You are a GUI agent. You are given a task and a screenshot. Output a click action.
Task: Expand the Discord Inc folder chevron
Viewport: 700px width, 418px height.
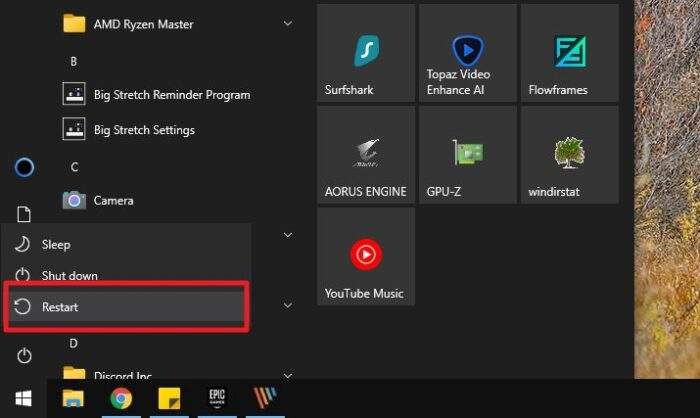point(288,376)
